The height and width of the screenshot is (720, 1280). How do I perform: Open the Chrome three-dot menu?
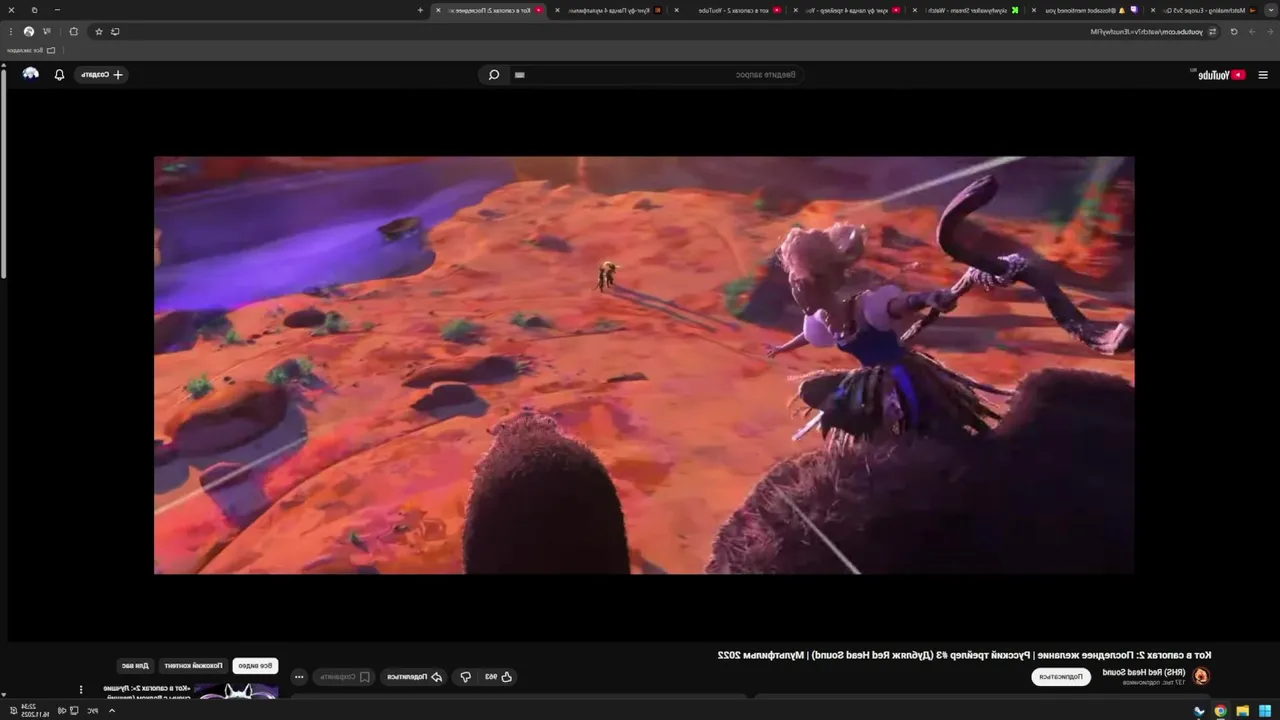10,31
